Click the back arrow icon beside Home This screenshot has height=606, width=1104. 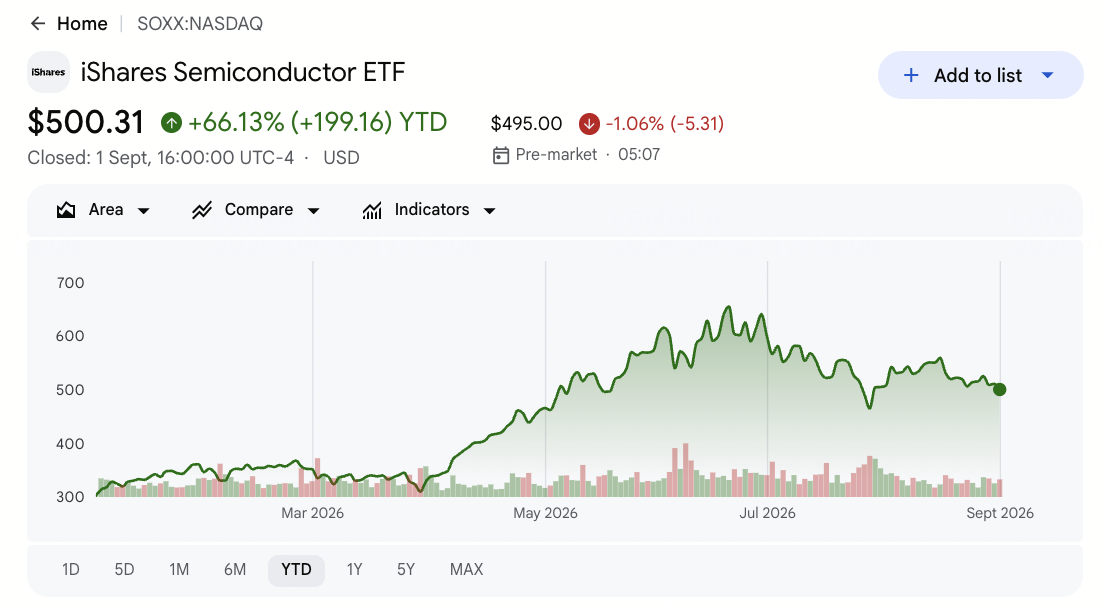click(x=38, y=24)
